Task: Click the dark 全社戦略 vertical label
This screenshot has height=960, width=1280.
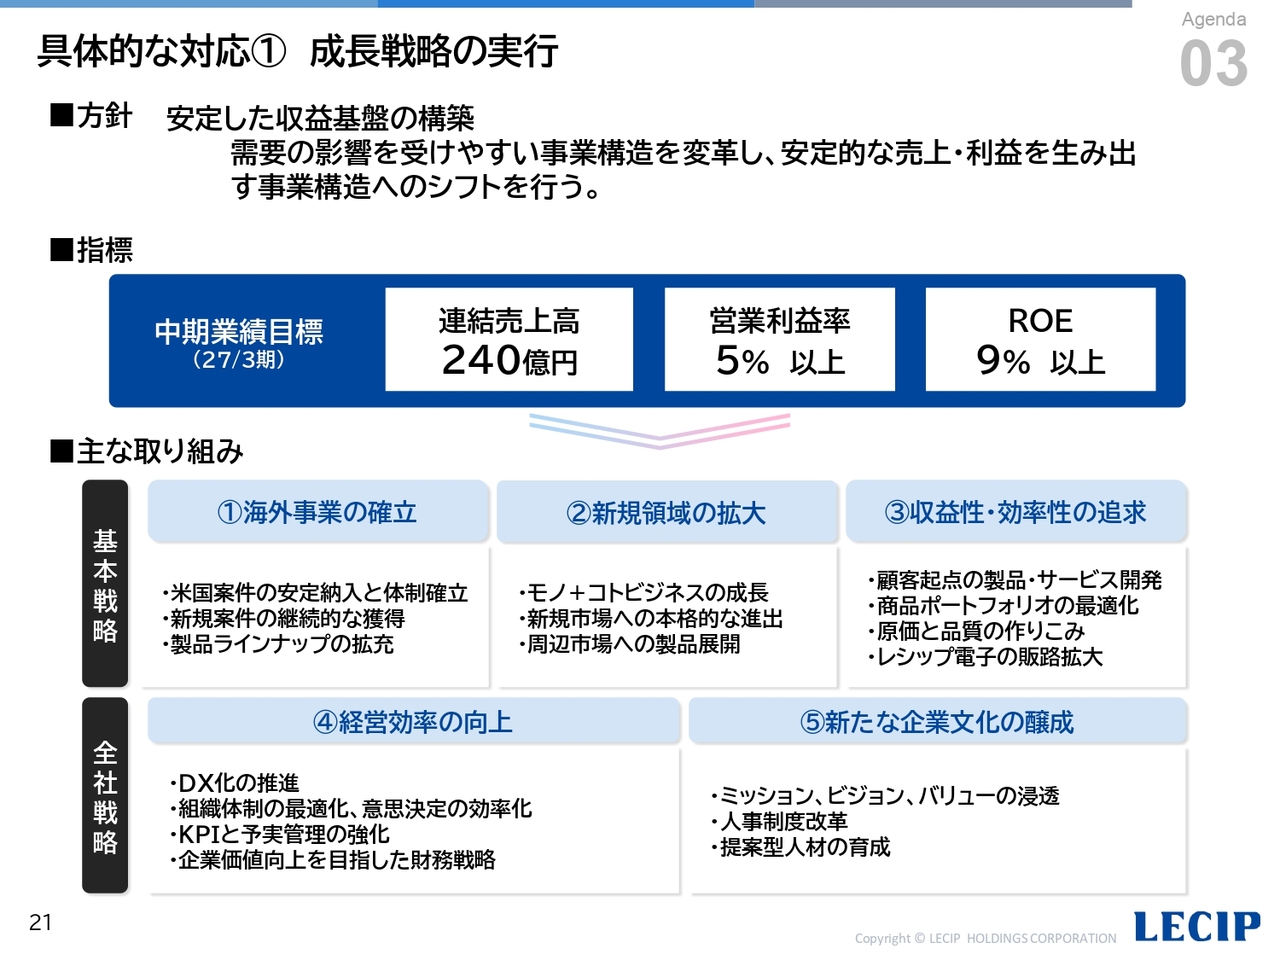Action: coord(105,795)
